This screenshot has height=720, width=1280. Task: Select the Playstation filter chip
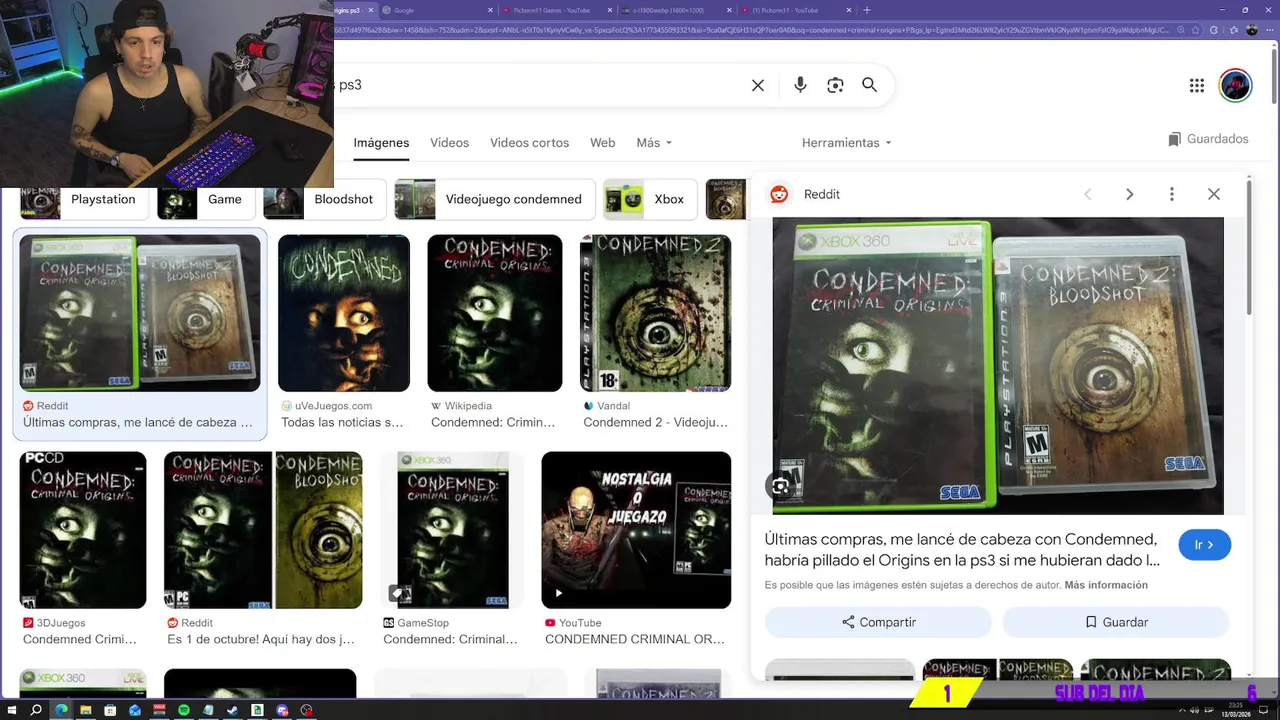click(x=84, y=199)
